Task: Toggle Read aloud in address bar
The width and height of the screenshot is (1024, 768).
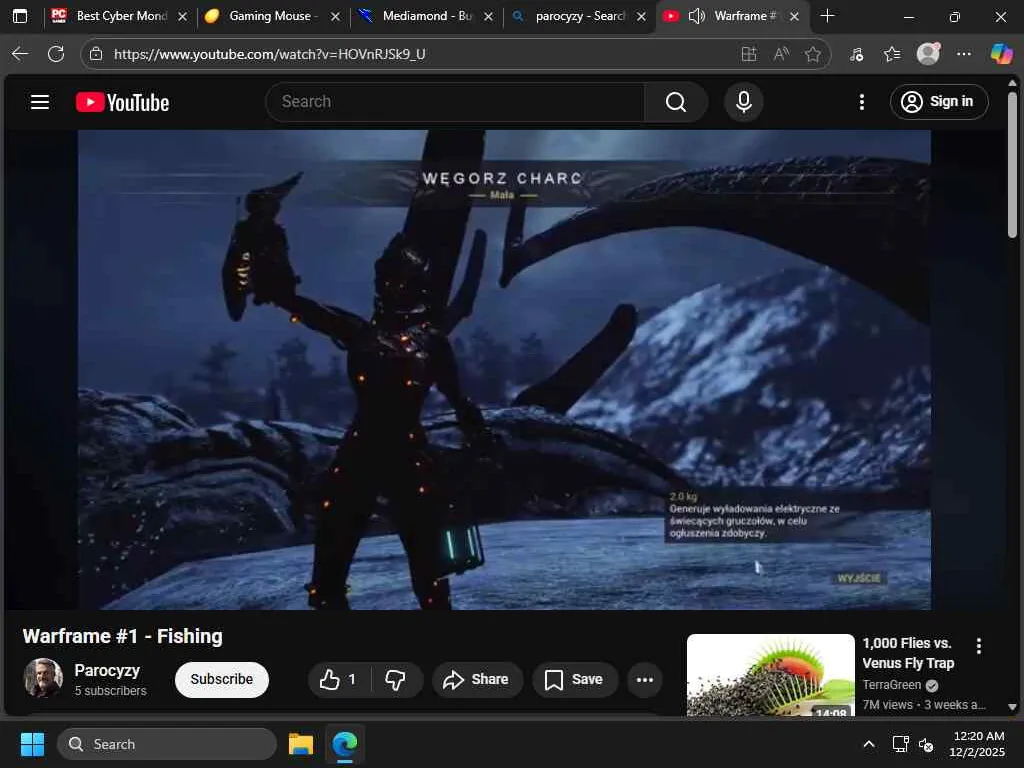Action: click(x=781, y=54)
